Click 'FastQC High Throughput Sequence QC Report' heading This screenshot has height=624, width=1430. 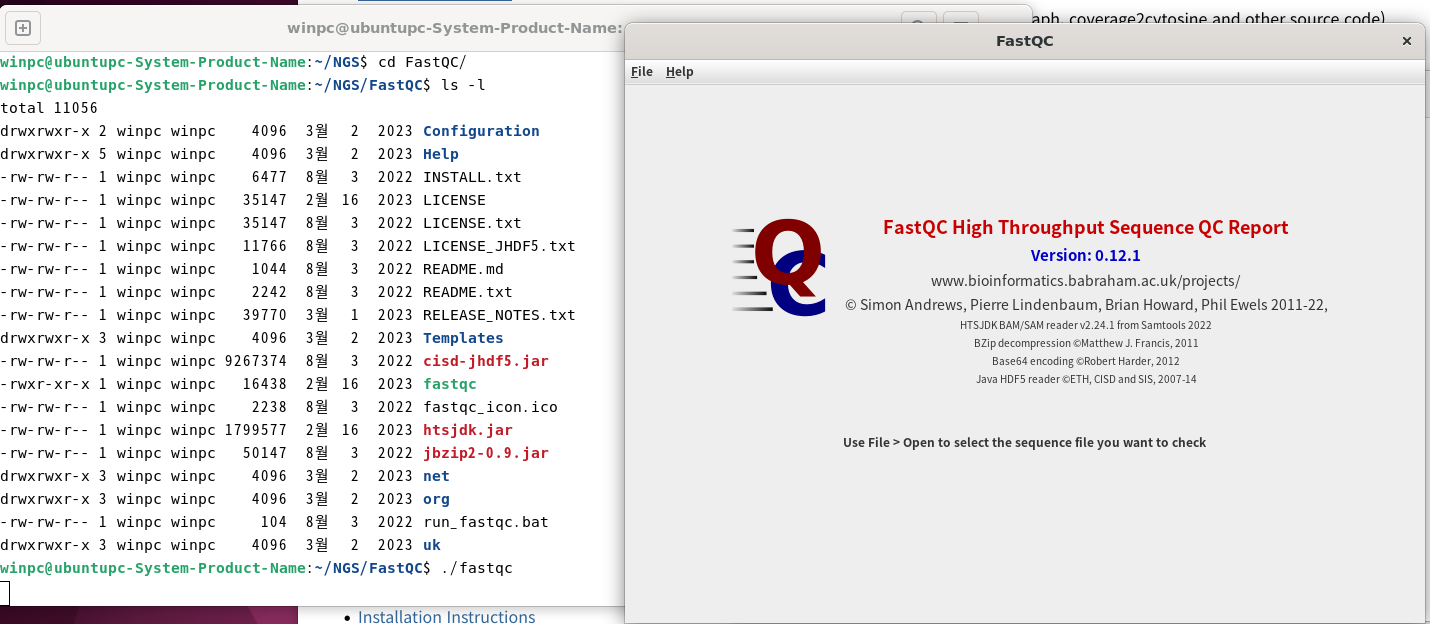[1086, 228]
